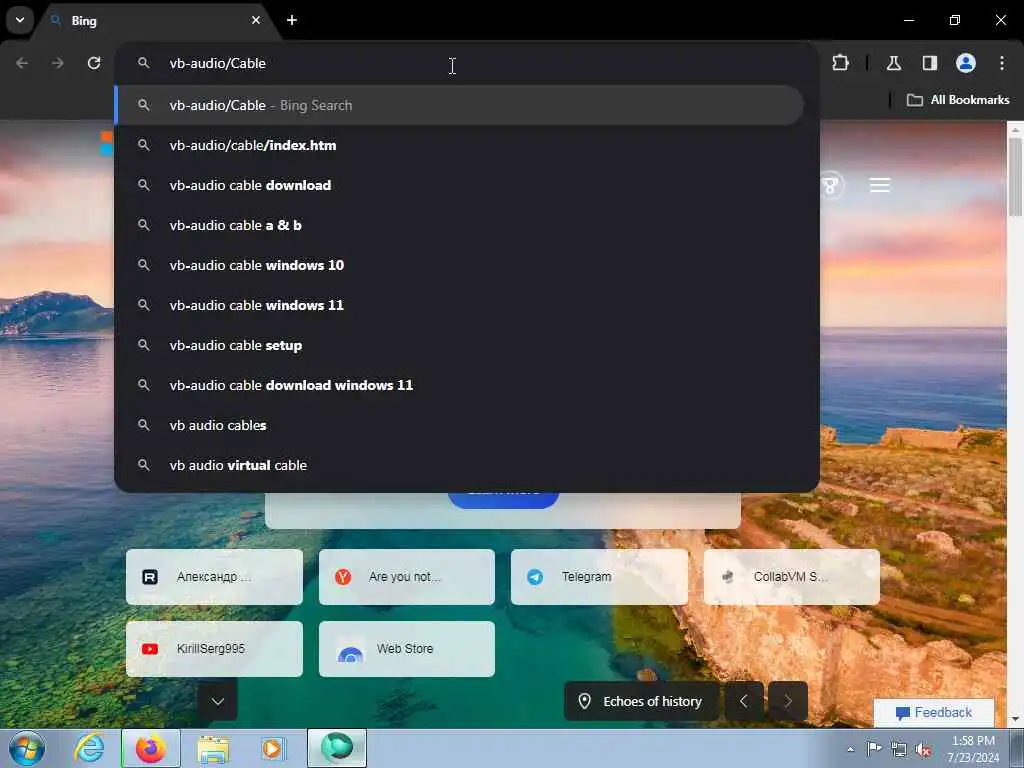Open the profile avatar menu
The width and height of the screenshot is (1024, 768).
(965, 63)
